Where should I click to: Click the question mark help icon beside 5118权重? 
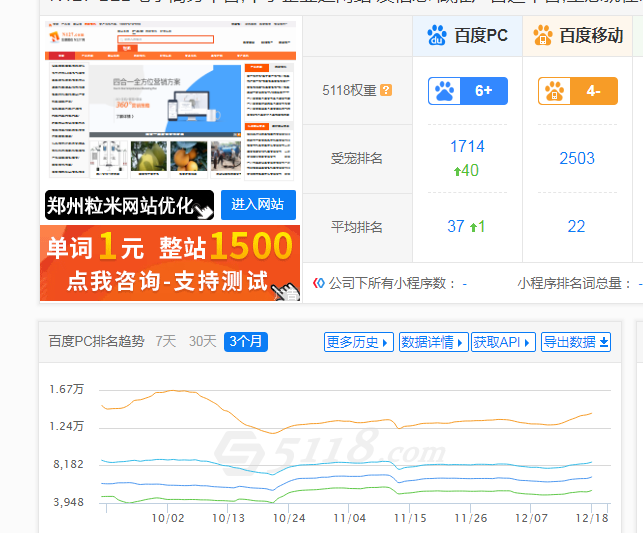(x=386, y=90)
